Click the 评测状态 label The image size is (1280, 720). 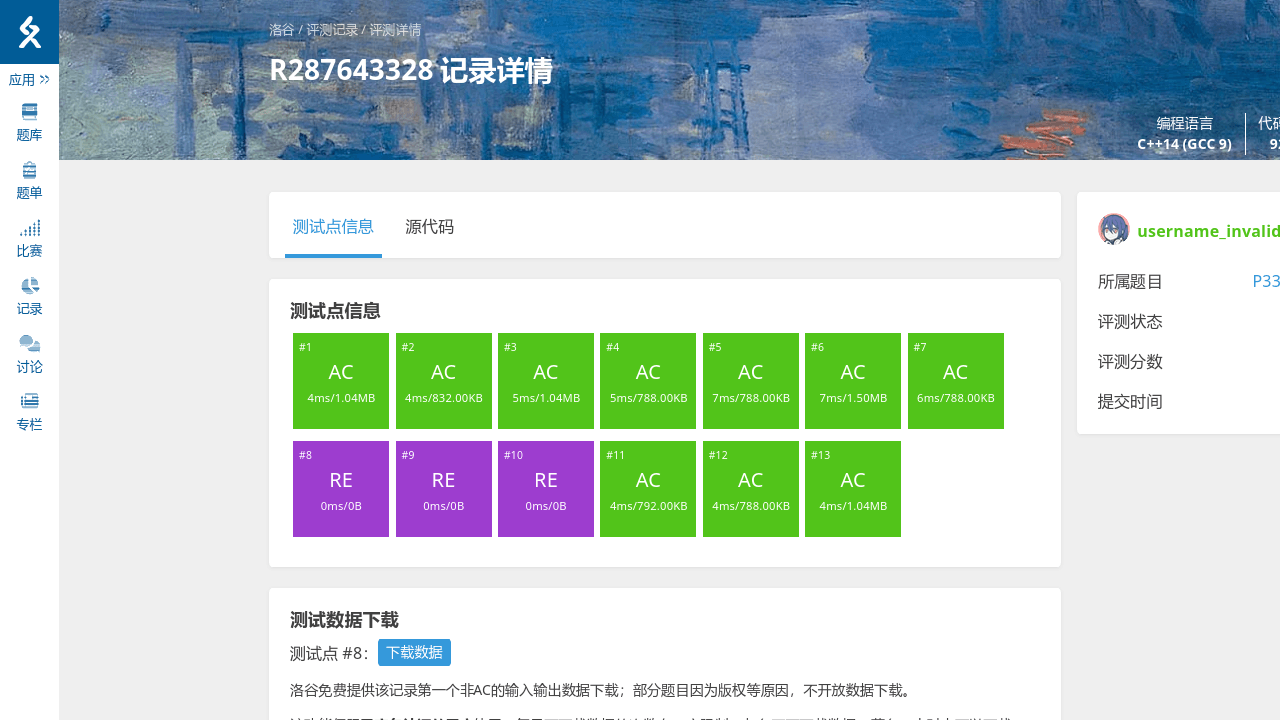(1130, 322)
